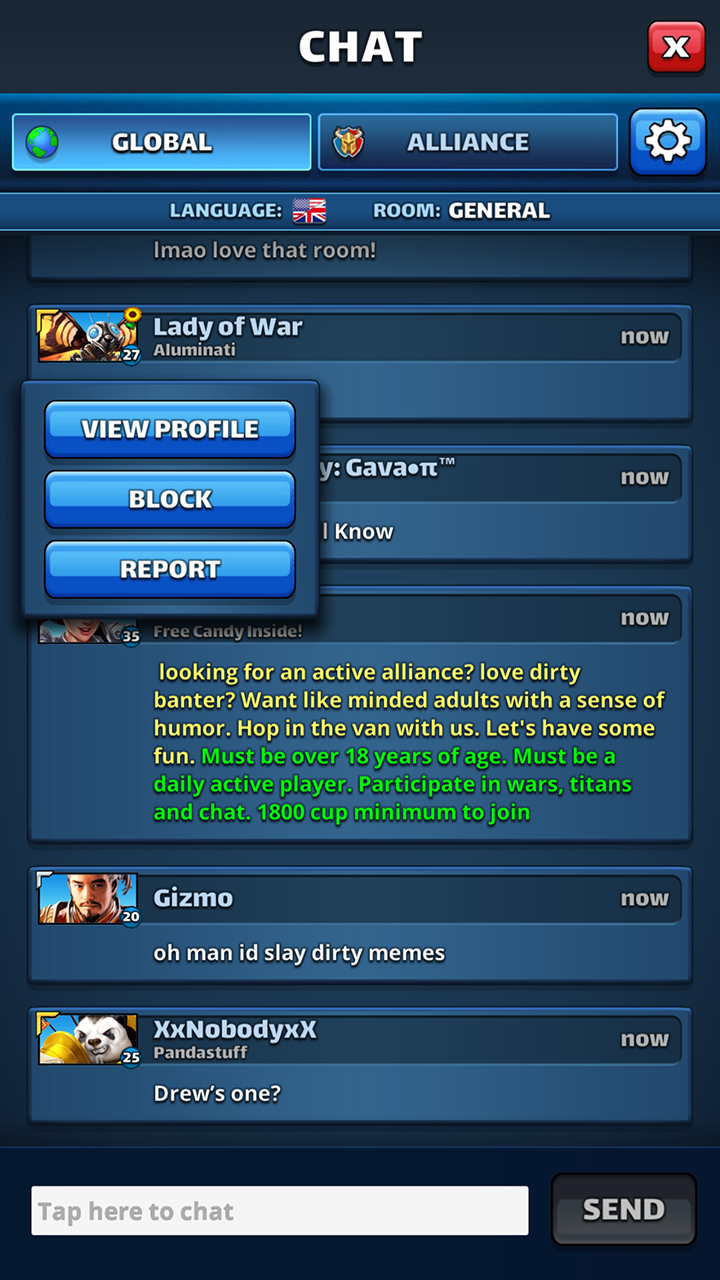Tap the XxNobodyxX player name
The width and height of the screenshot is (720, 1280).
[235, 1029]
